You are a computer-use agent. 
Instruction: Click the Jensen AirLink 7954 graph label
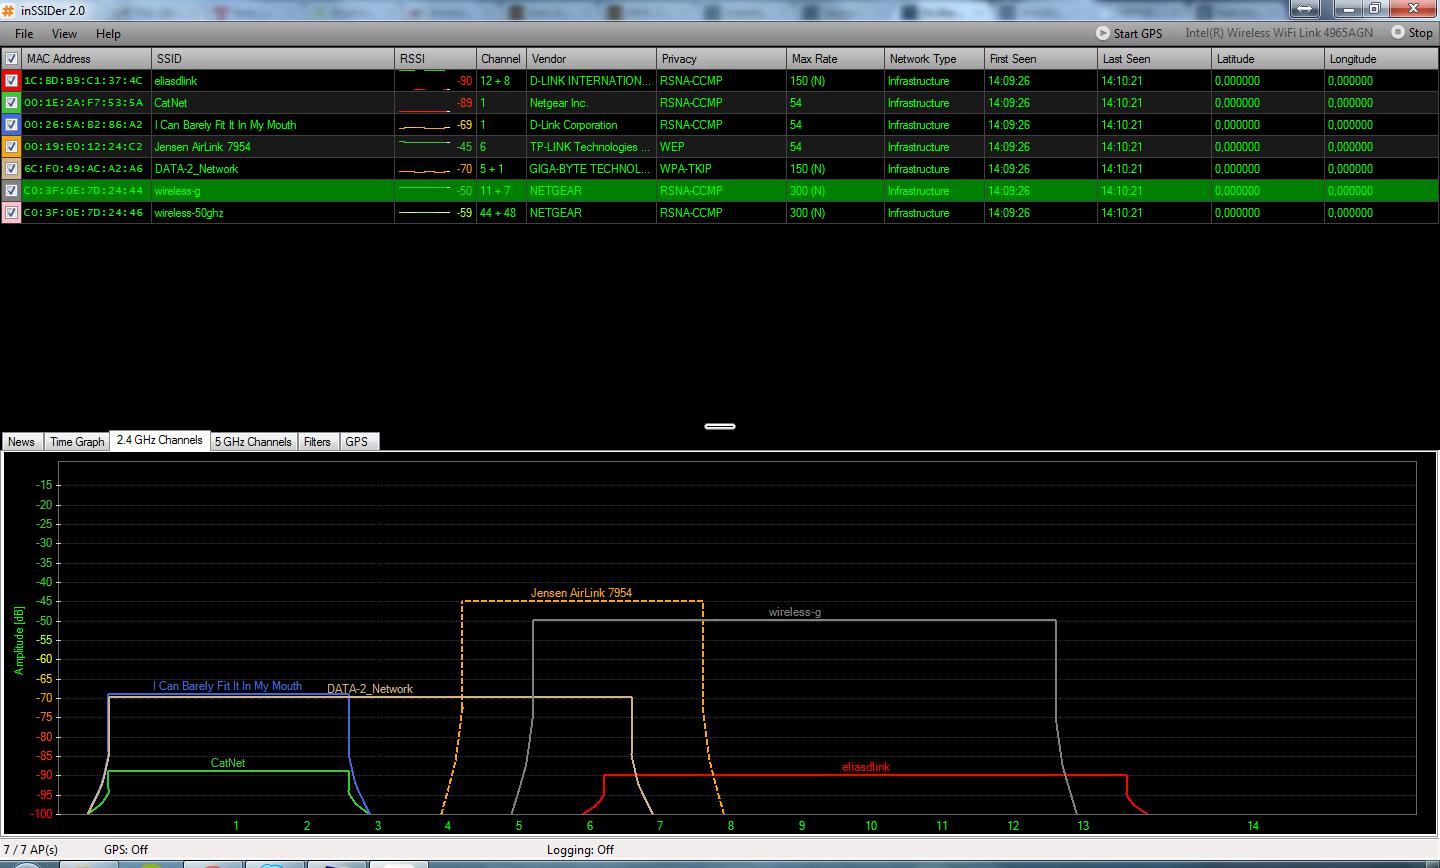581,593
